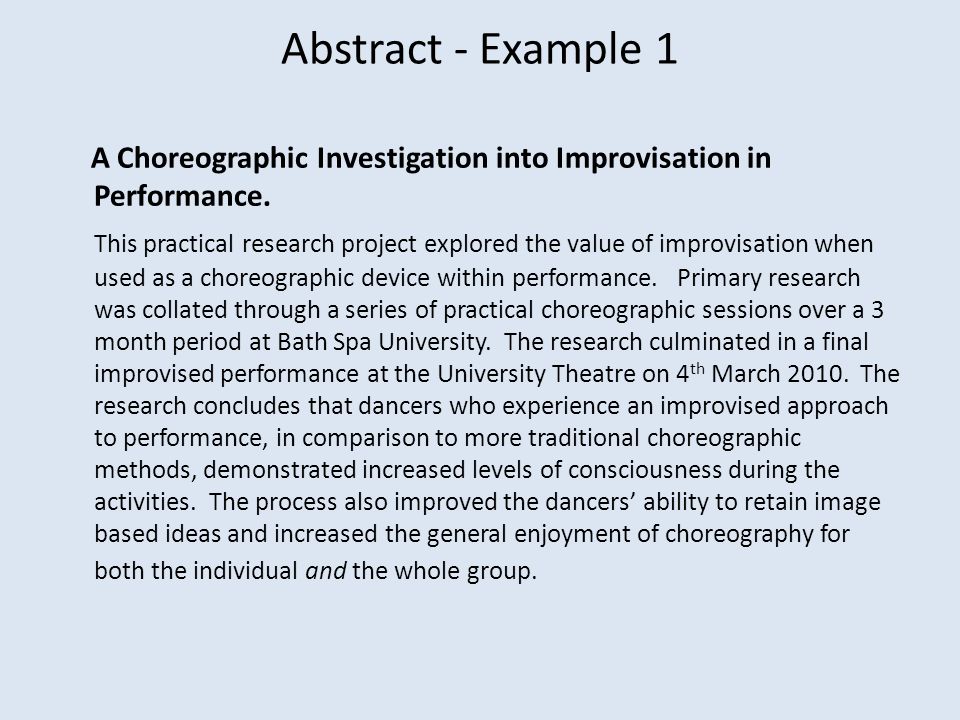The width and height of the screenshot is (960, 720).
Task: Click the date '4th March 2010'
Action: click(759, 373)
